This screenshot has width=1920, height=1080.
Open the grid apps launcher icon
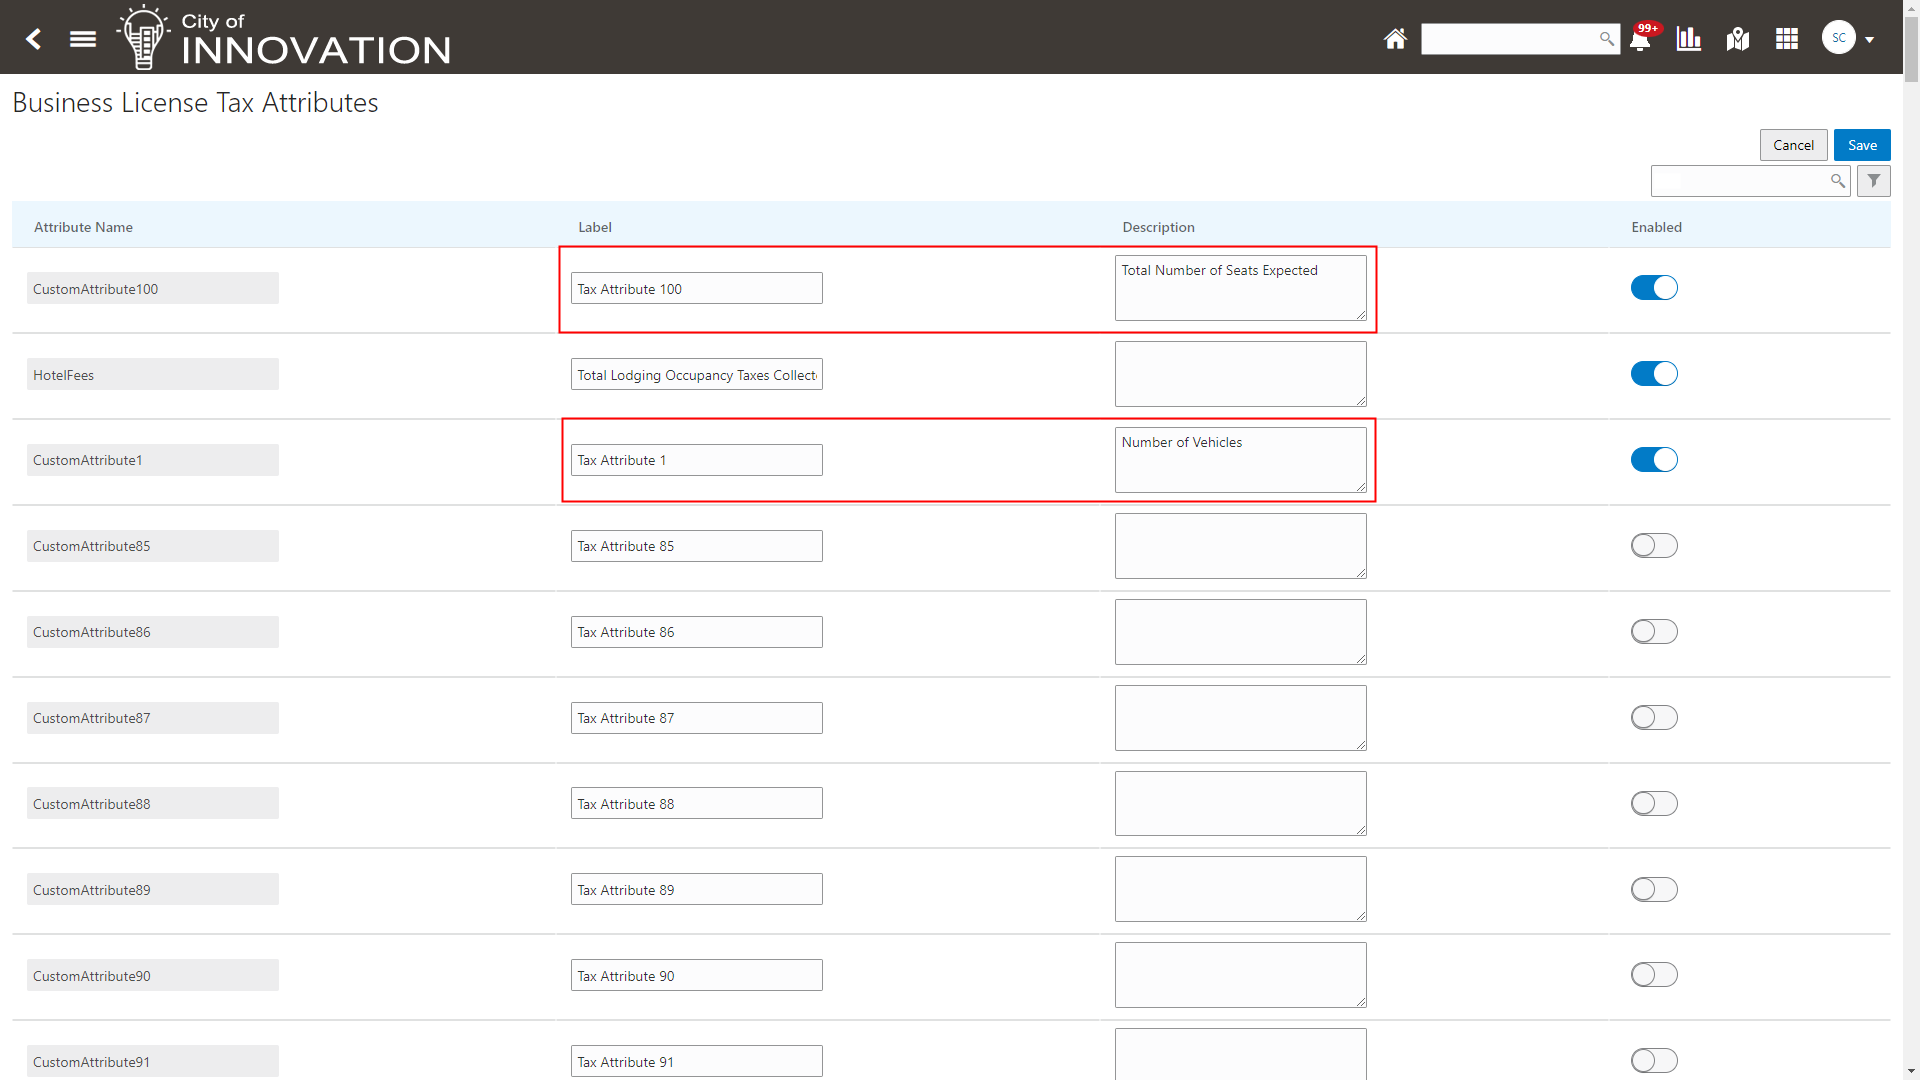point(1787,39)
